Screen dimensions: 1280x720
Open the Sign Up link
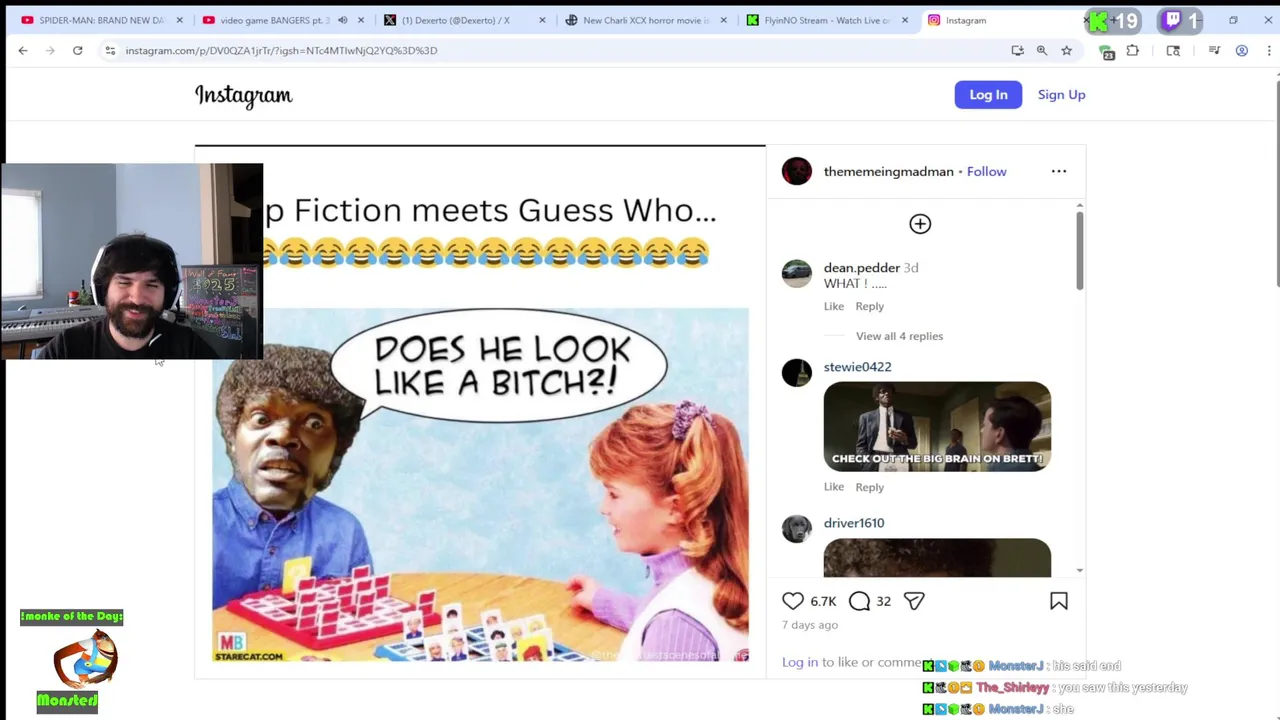pyautogui.click(x=1061, y=95)
